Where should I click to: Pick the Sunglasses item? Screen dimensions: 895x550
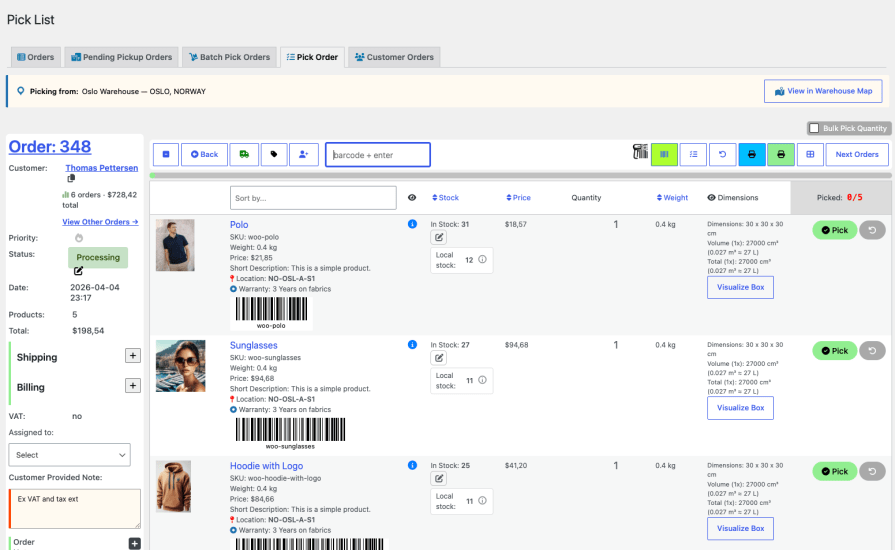834,350
